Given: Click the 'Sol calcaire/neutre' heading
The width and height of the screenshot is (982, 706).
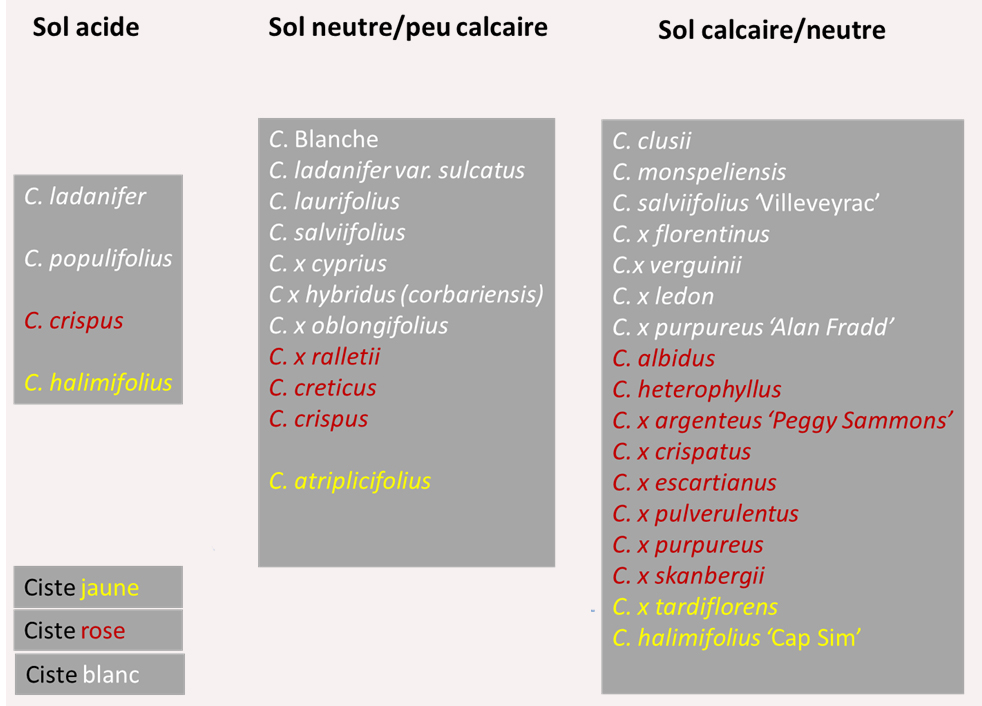Looking at the screenshot, I should pos(771,31).
